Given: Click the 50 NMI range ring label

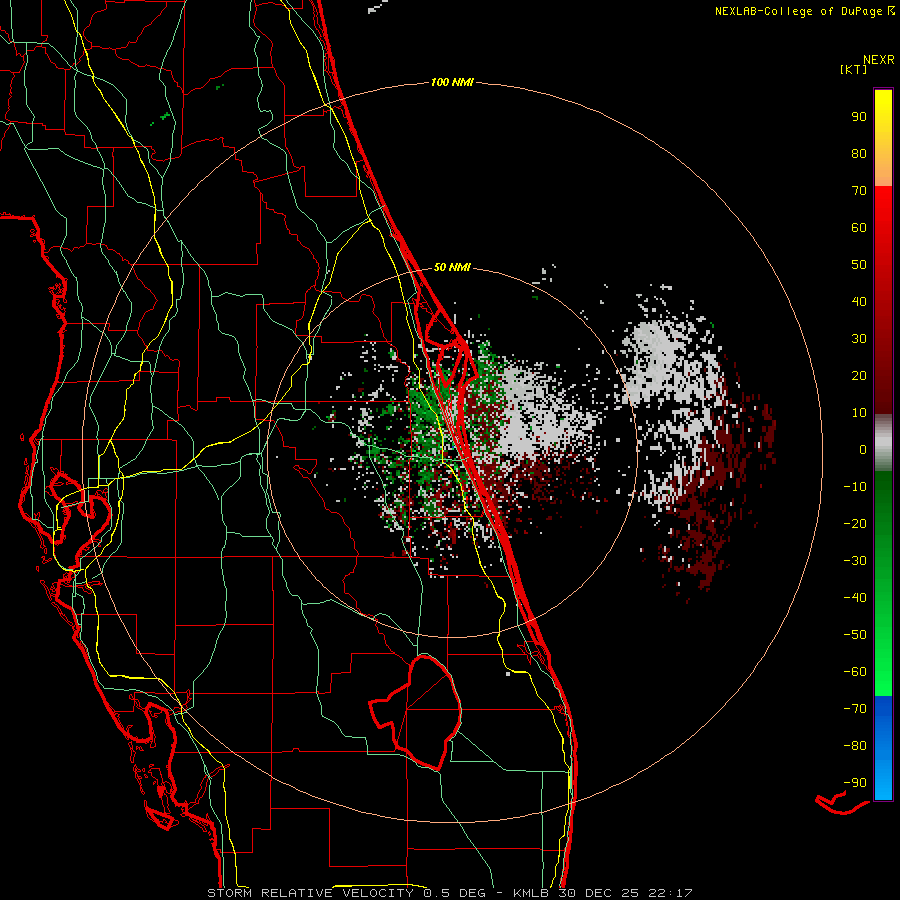Looking at the screenshot, I should 452,267.
